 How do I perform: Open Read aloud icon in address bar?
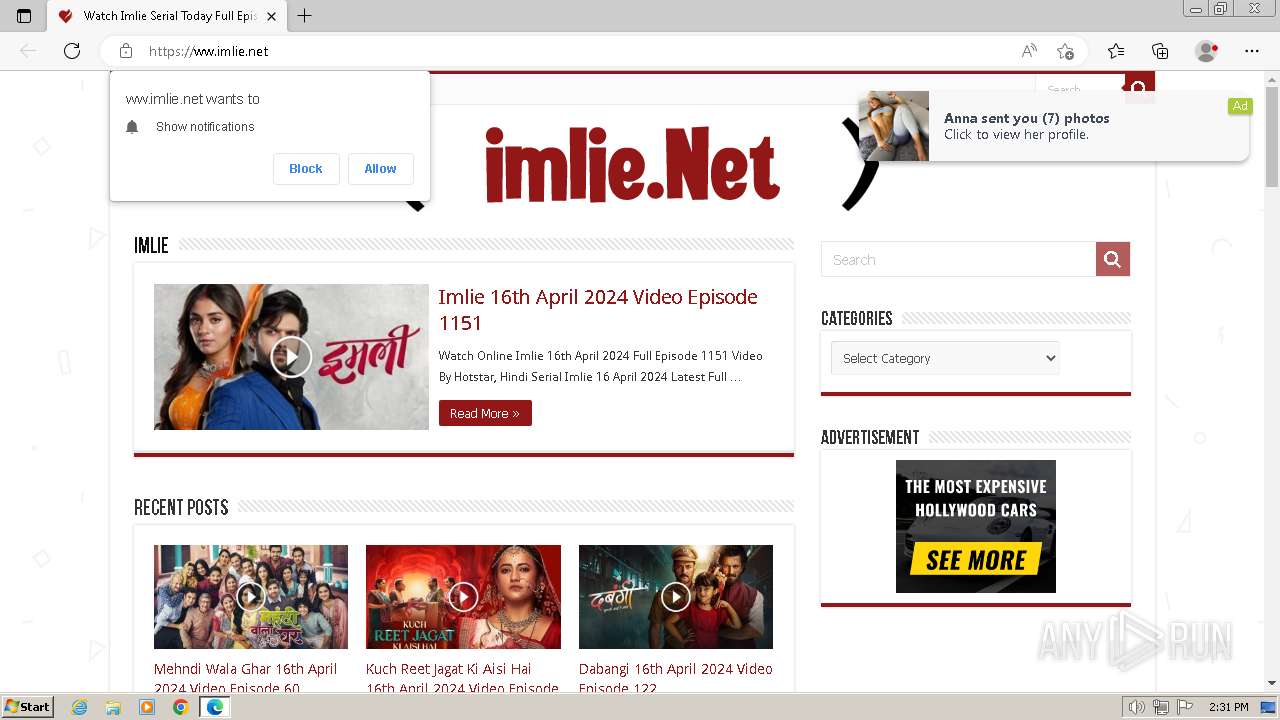pyautogui.click(x=1029, y=51)
